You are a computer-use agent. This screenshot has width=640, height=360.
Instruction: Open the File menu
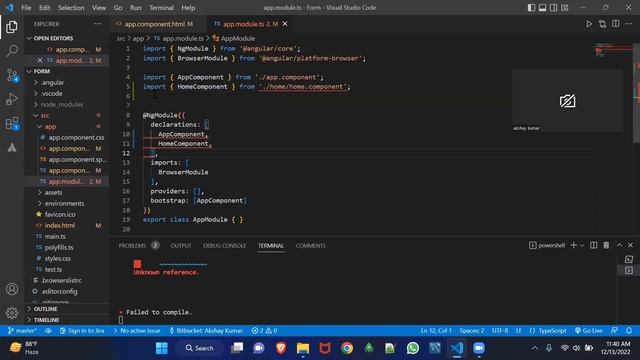coord(26,8)
